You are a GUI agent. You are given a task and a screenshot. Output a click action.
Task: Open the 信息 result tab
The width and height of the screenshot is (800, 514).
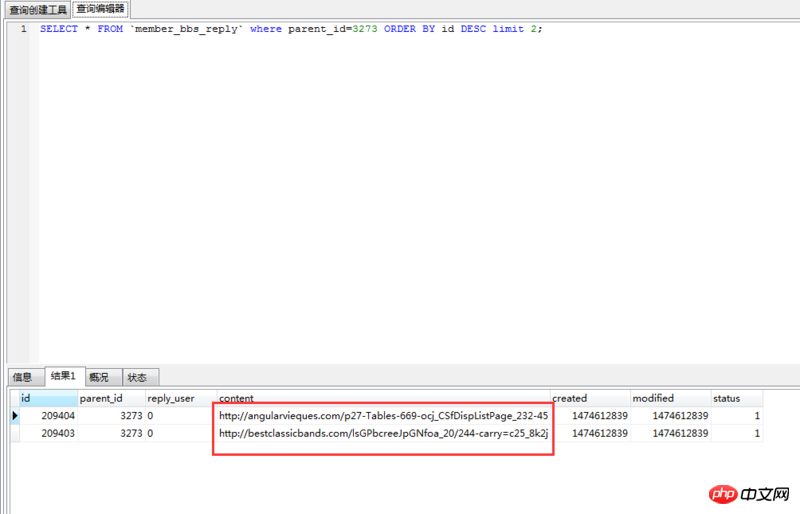pyautogui.click(x=22, y=377)
